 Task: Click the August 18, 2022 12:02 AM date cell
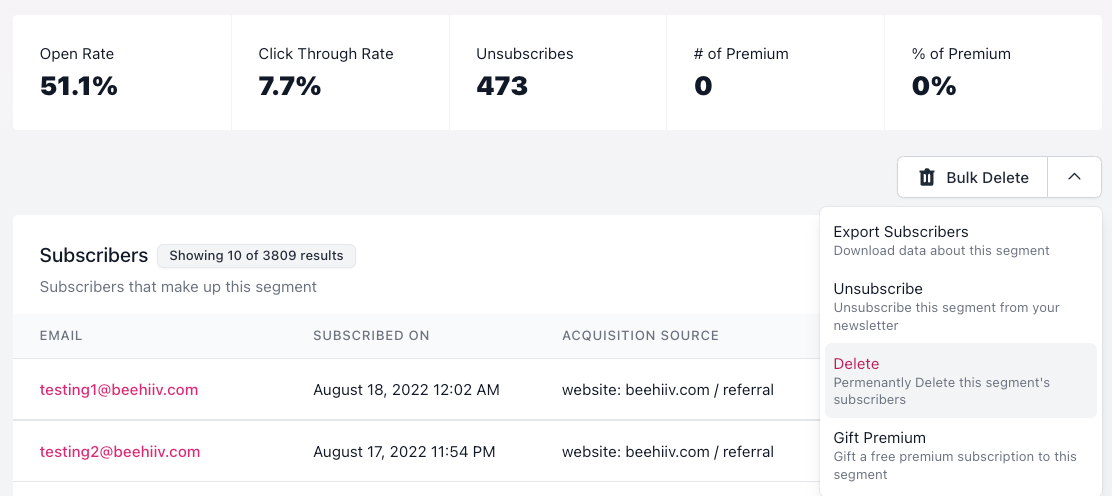click(x=406, y=390)
